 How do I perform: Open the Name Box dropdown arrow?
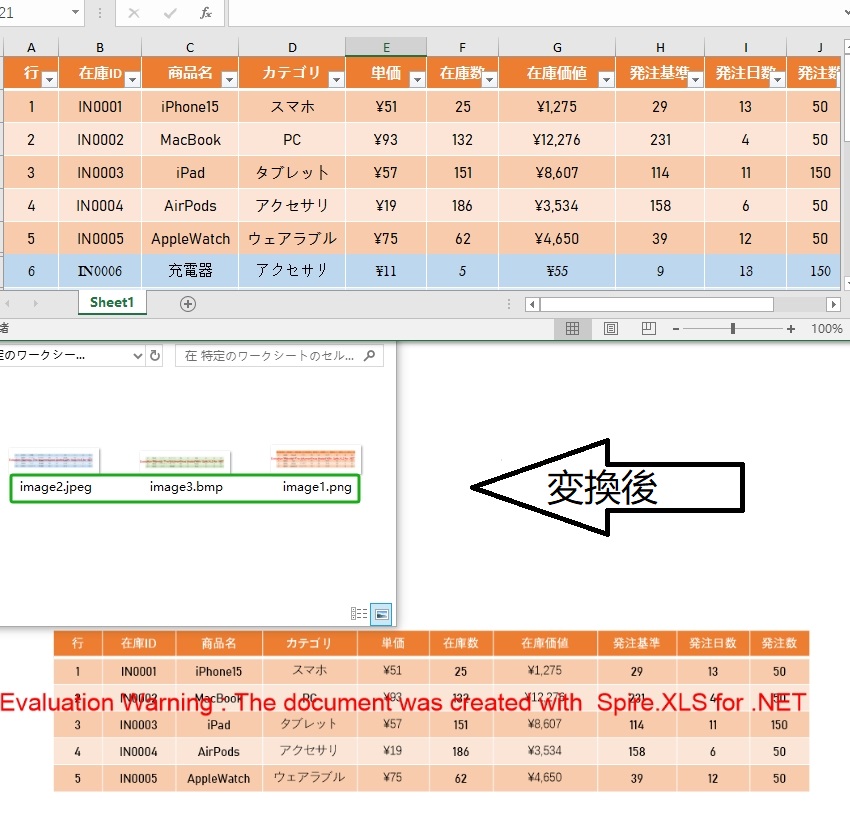[x=76, y=13]
